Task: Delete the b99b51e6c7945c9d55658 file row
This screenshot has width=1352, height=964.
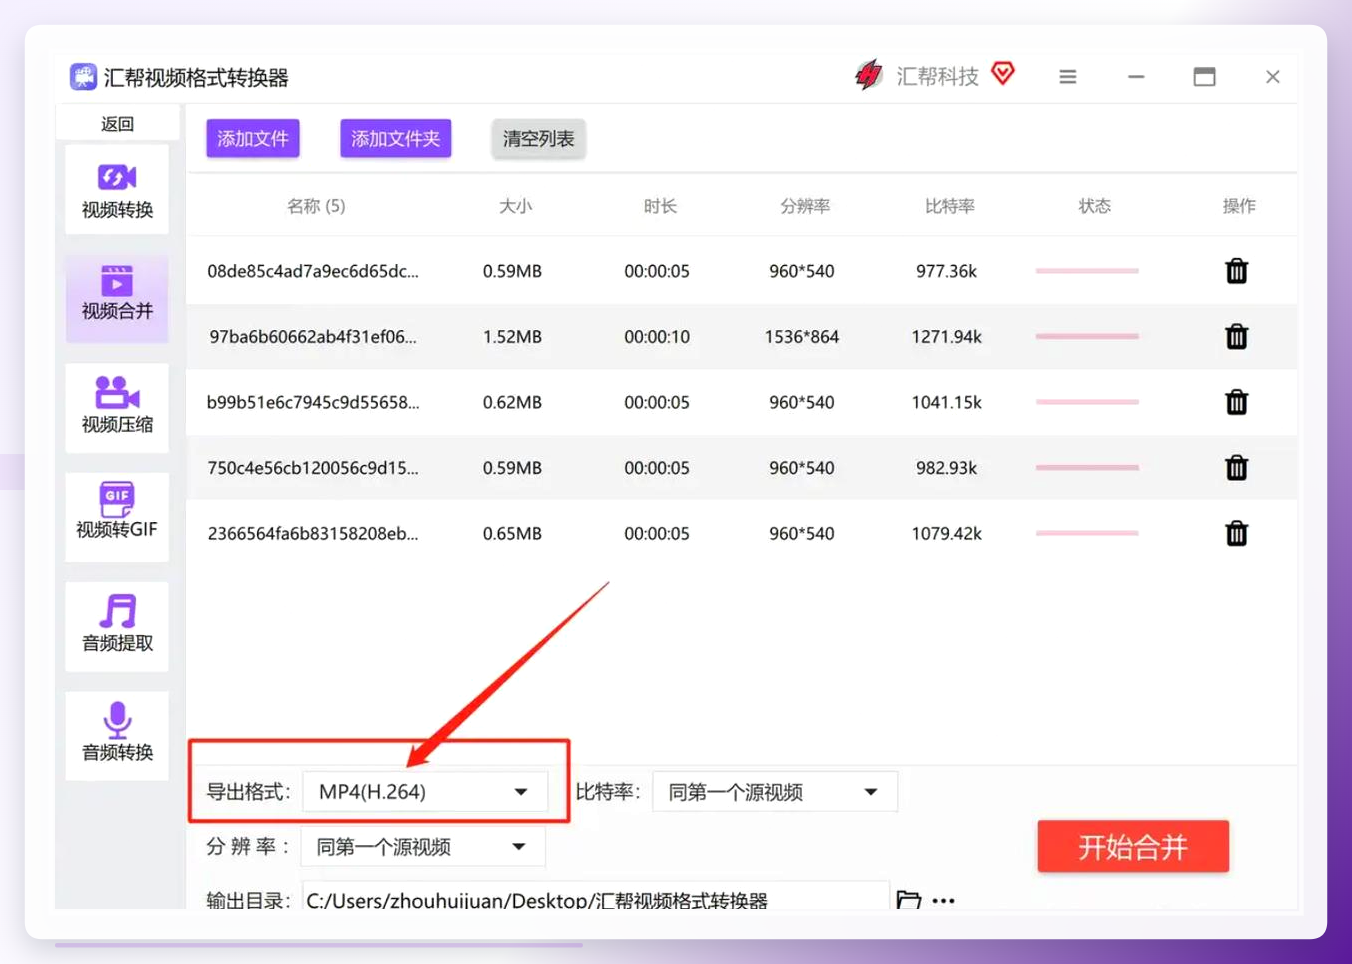Action: 1237,402
